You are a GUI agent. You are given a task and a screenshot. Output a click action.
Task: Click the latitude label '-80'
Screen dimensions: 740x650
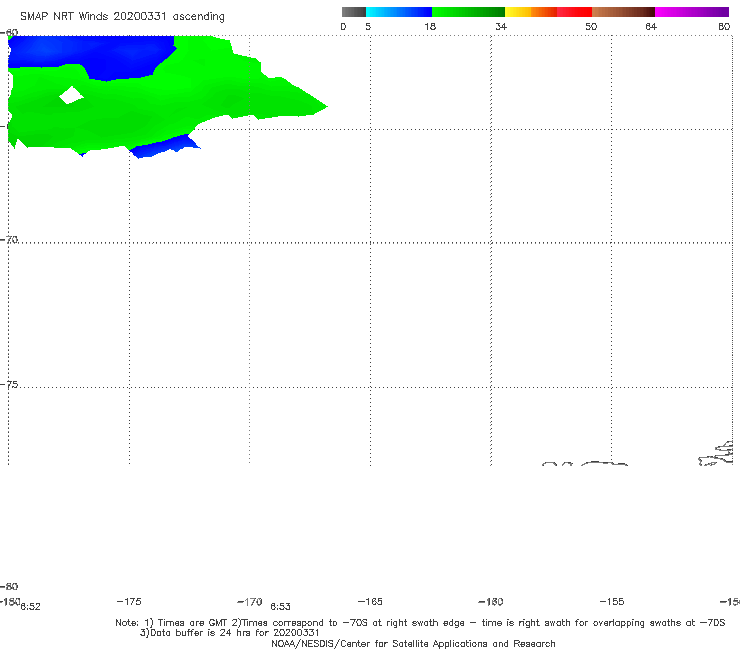coord(8,586)
